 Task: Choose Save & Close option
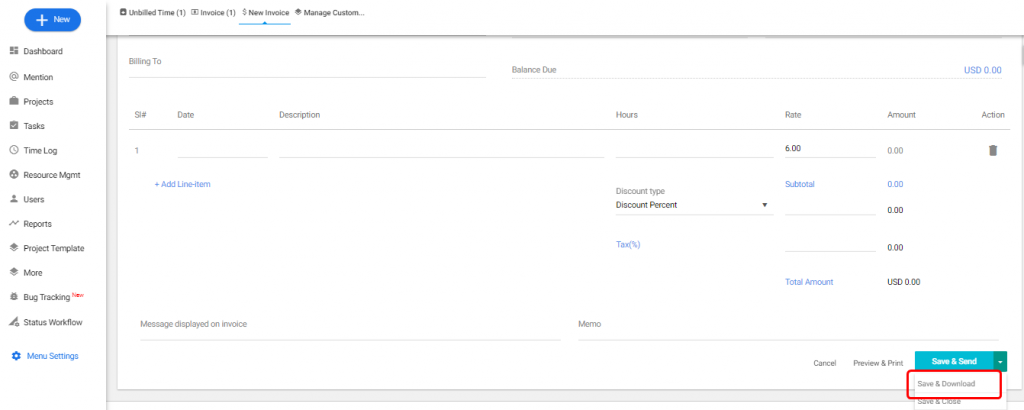[939, 402]
